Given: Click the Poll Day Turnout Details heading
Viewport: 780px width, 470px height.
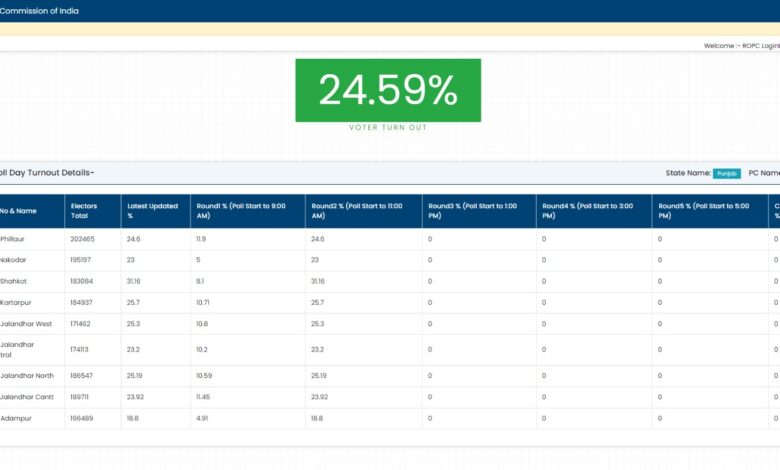Looking at the screenshot, I should (46, 173).
